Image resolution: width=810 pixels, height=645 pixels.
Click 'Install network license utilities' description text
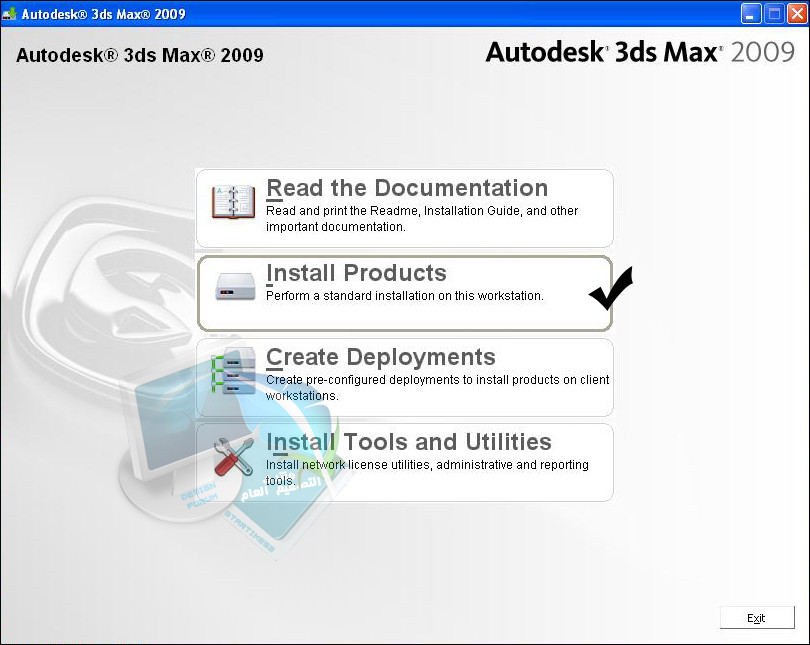tap(427, 473)
